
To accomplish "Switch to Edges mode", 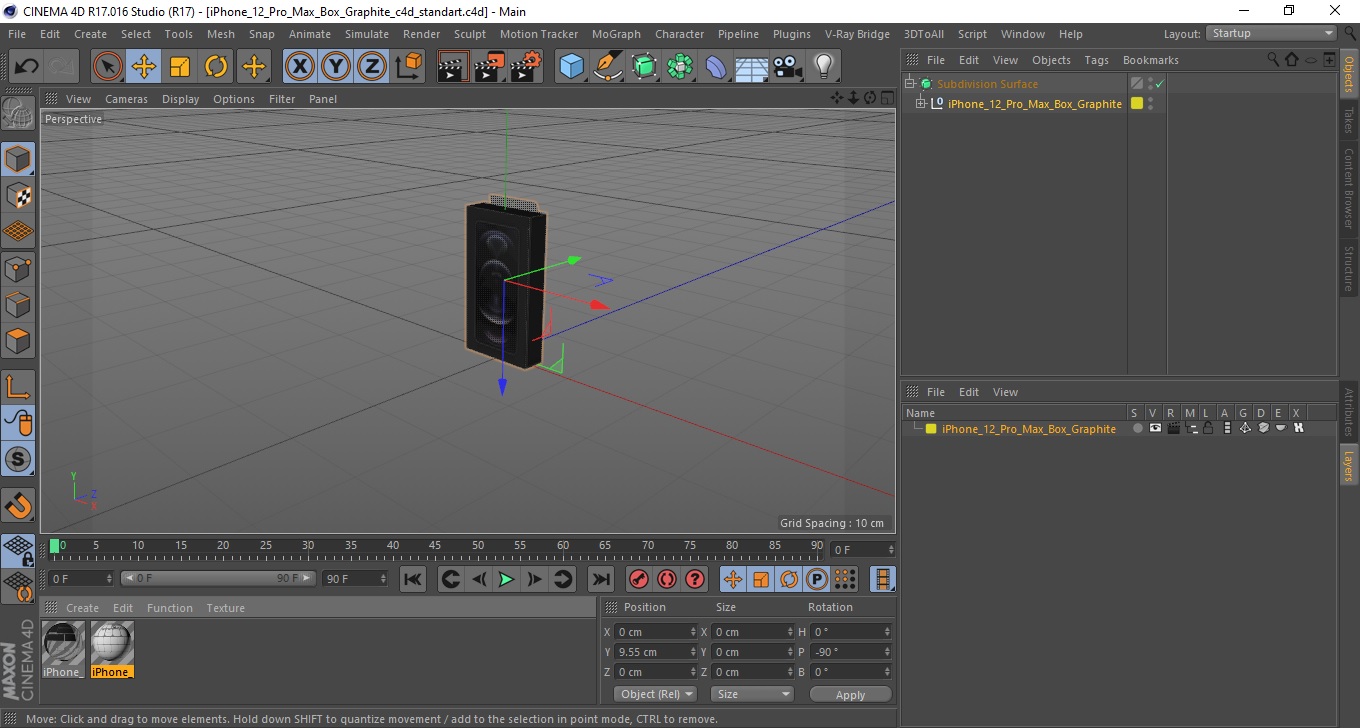I will 18,304.
